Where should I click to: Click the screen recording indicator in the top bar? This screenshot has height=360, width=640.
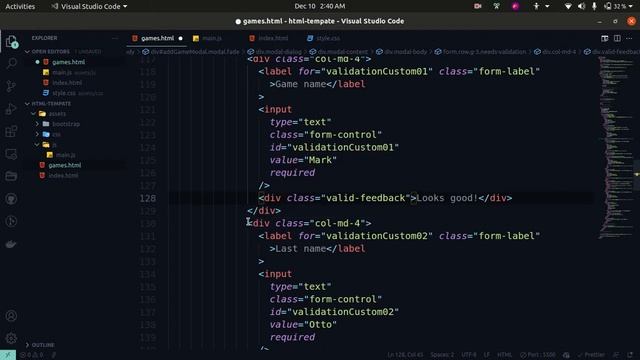[478, 6]
